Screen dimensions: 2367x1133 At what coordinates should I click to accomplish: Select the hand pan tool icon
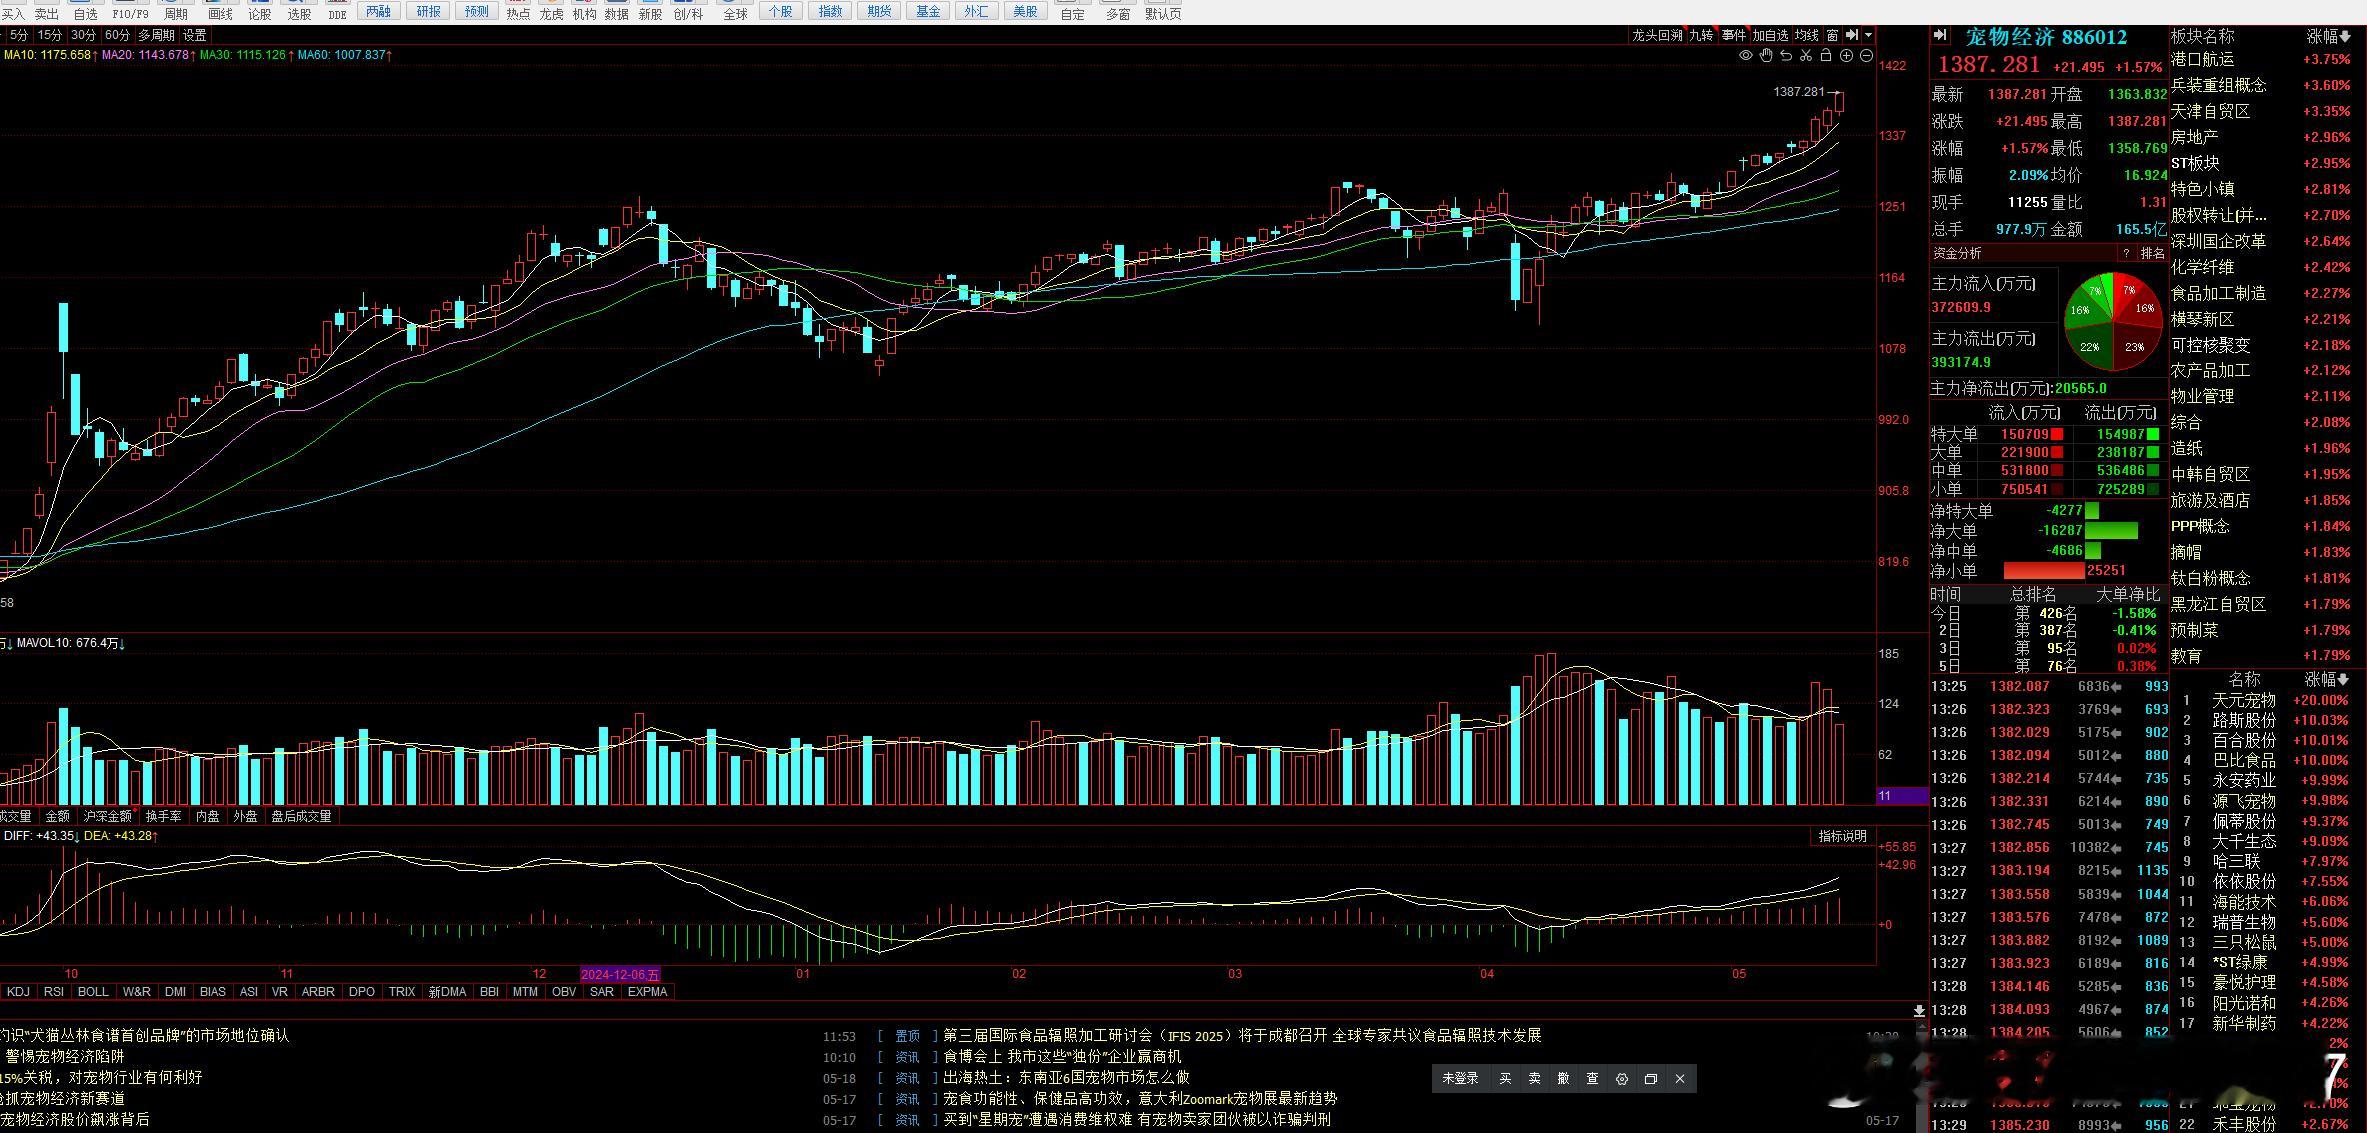click(x=1766, y=56)
